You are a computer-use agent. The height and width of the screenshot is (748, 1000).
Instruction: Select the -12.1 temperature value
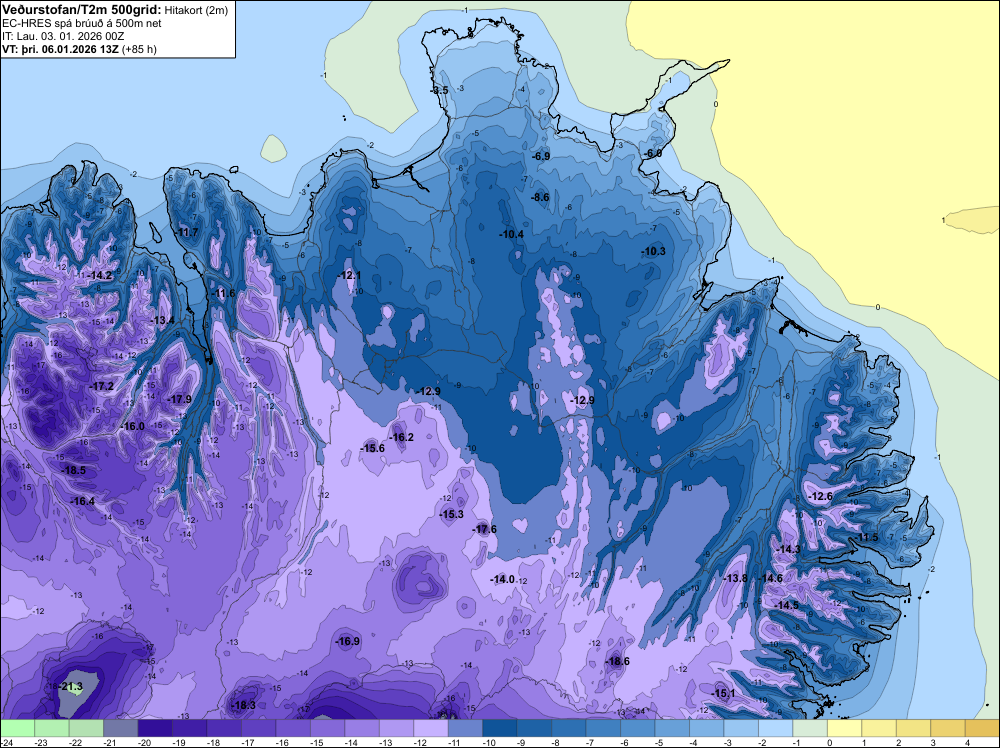[x=349, y=275]
